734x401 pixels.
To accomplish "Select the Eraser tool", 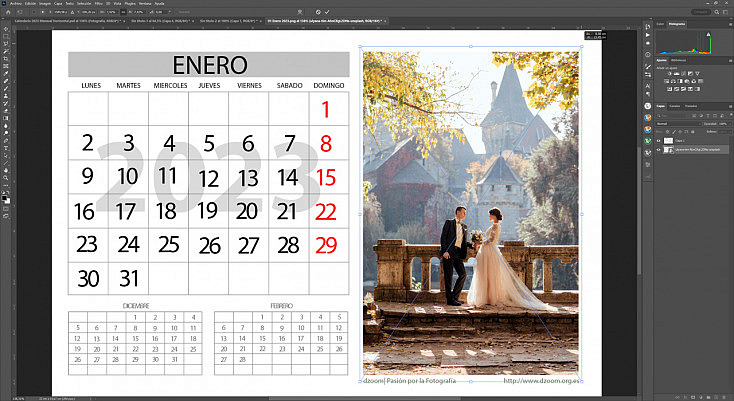I will coord(6,111).
